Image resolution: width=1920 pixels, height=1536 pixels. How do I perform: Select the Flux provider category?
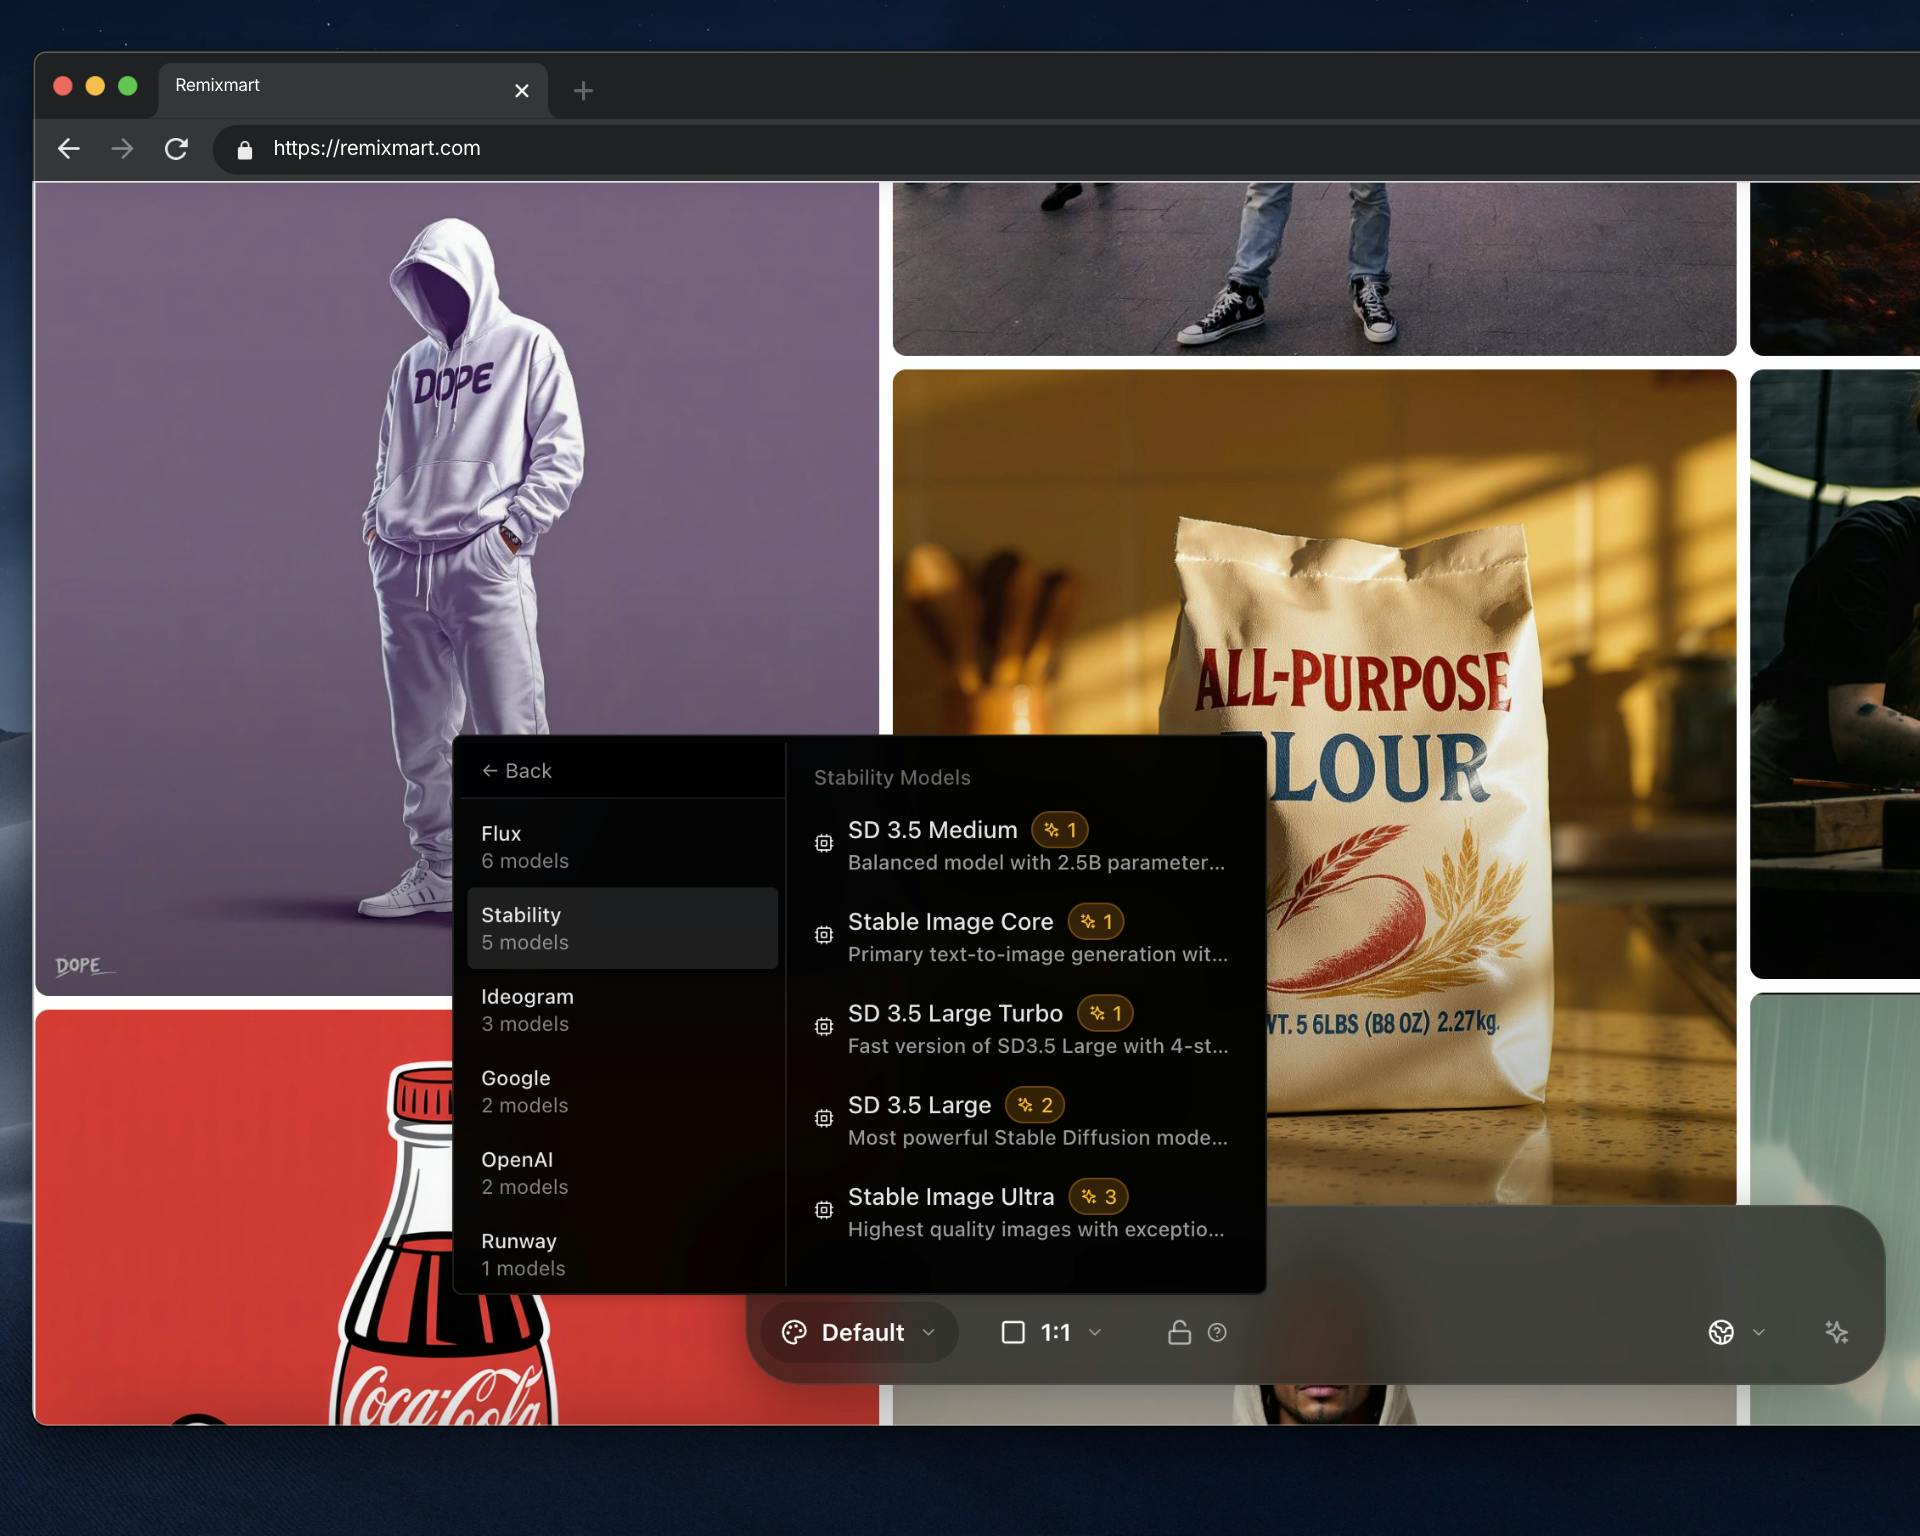(x=622, y=847)
